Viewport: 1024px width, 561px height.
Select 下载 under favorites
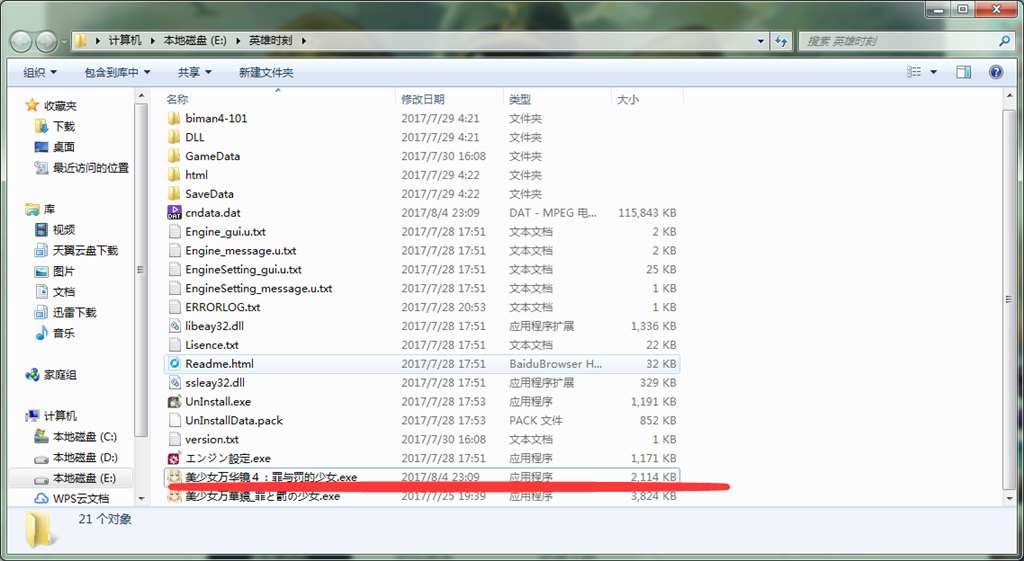pos(63,127)
